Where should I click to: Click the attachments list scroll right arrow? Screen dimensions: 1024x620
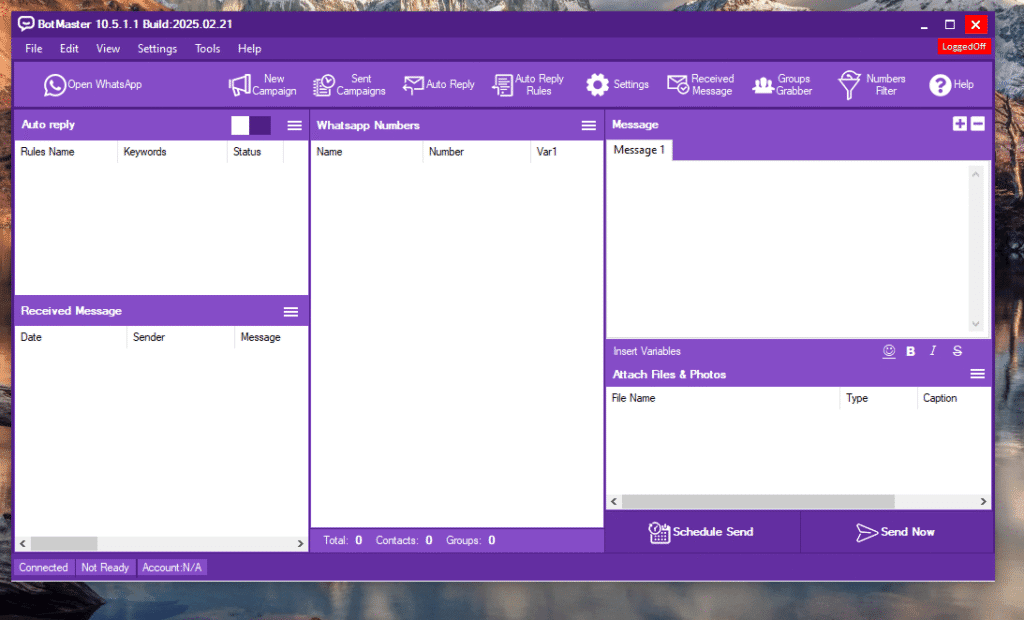(x=984, y=501)
